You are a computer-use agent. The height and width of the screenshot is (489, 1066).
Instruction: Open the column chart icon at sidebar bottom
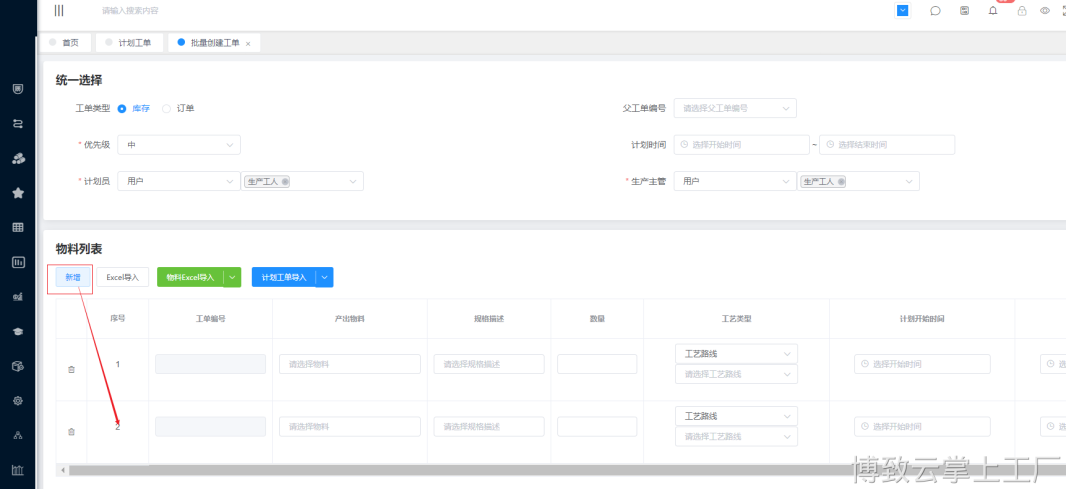coord(18,470)
